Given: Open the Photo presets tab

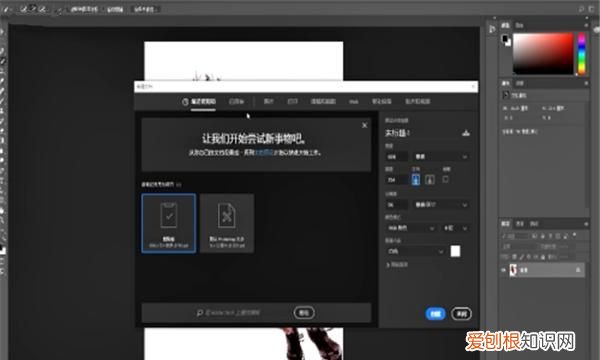Looking at the screenshot, I should (269, 101).
